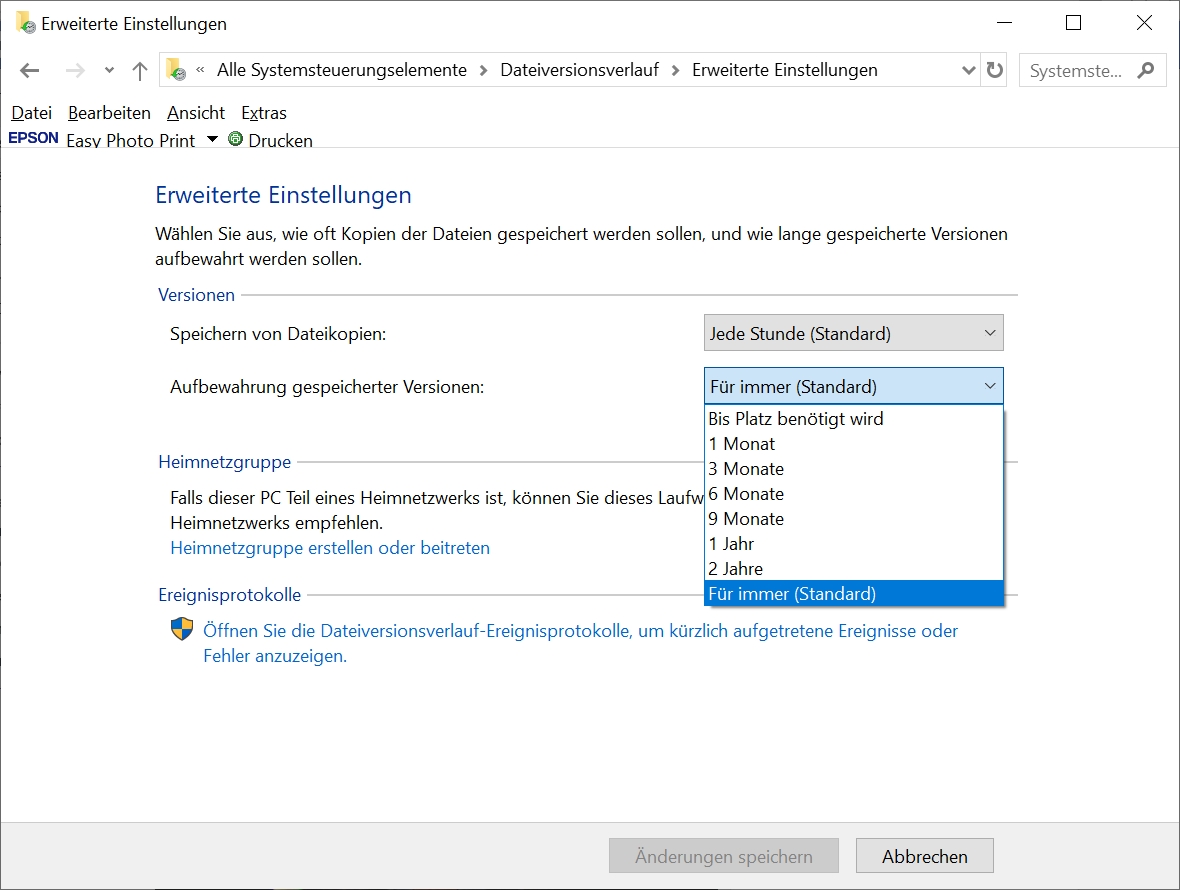Open Heimnetzgruppe erstellen oder beitreten link
1180x890 pixels.
pos(330,548)
